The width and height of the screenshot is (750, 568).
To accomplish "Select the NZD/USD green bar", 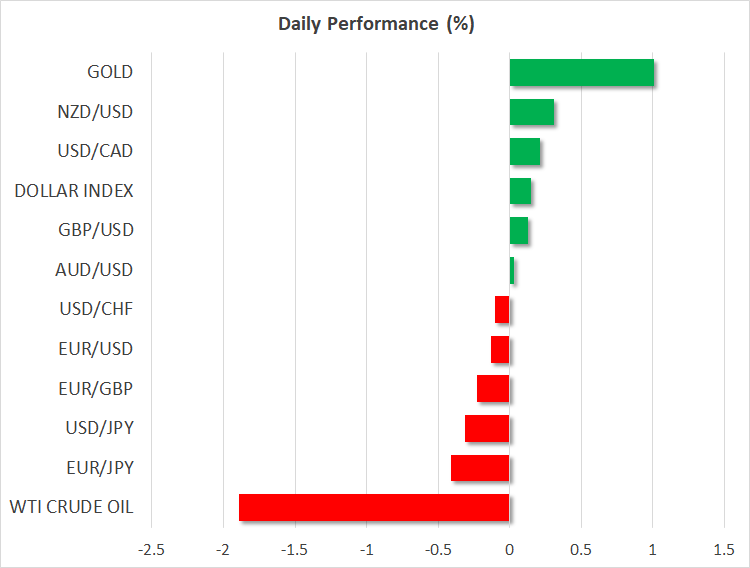I will point(532,112).
